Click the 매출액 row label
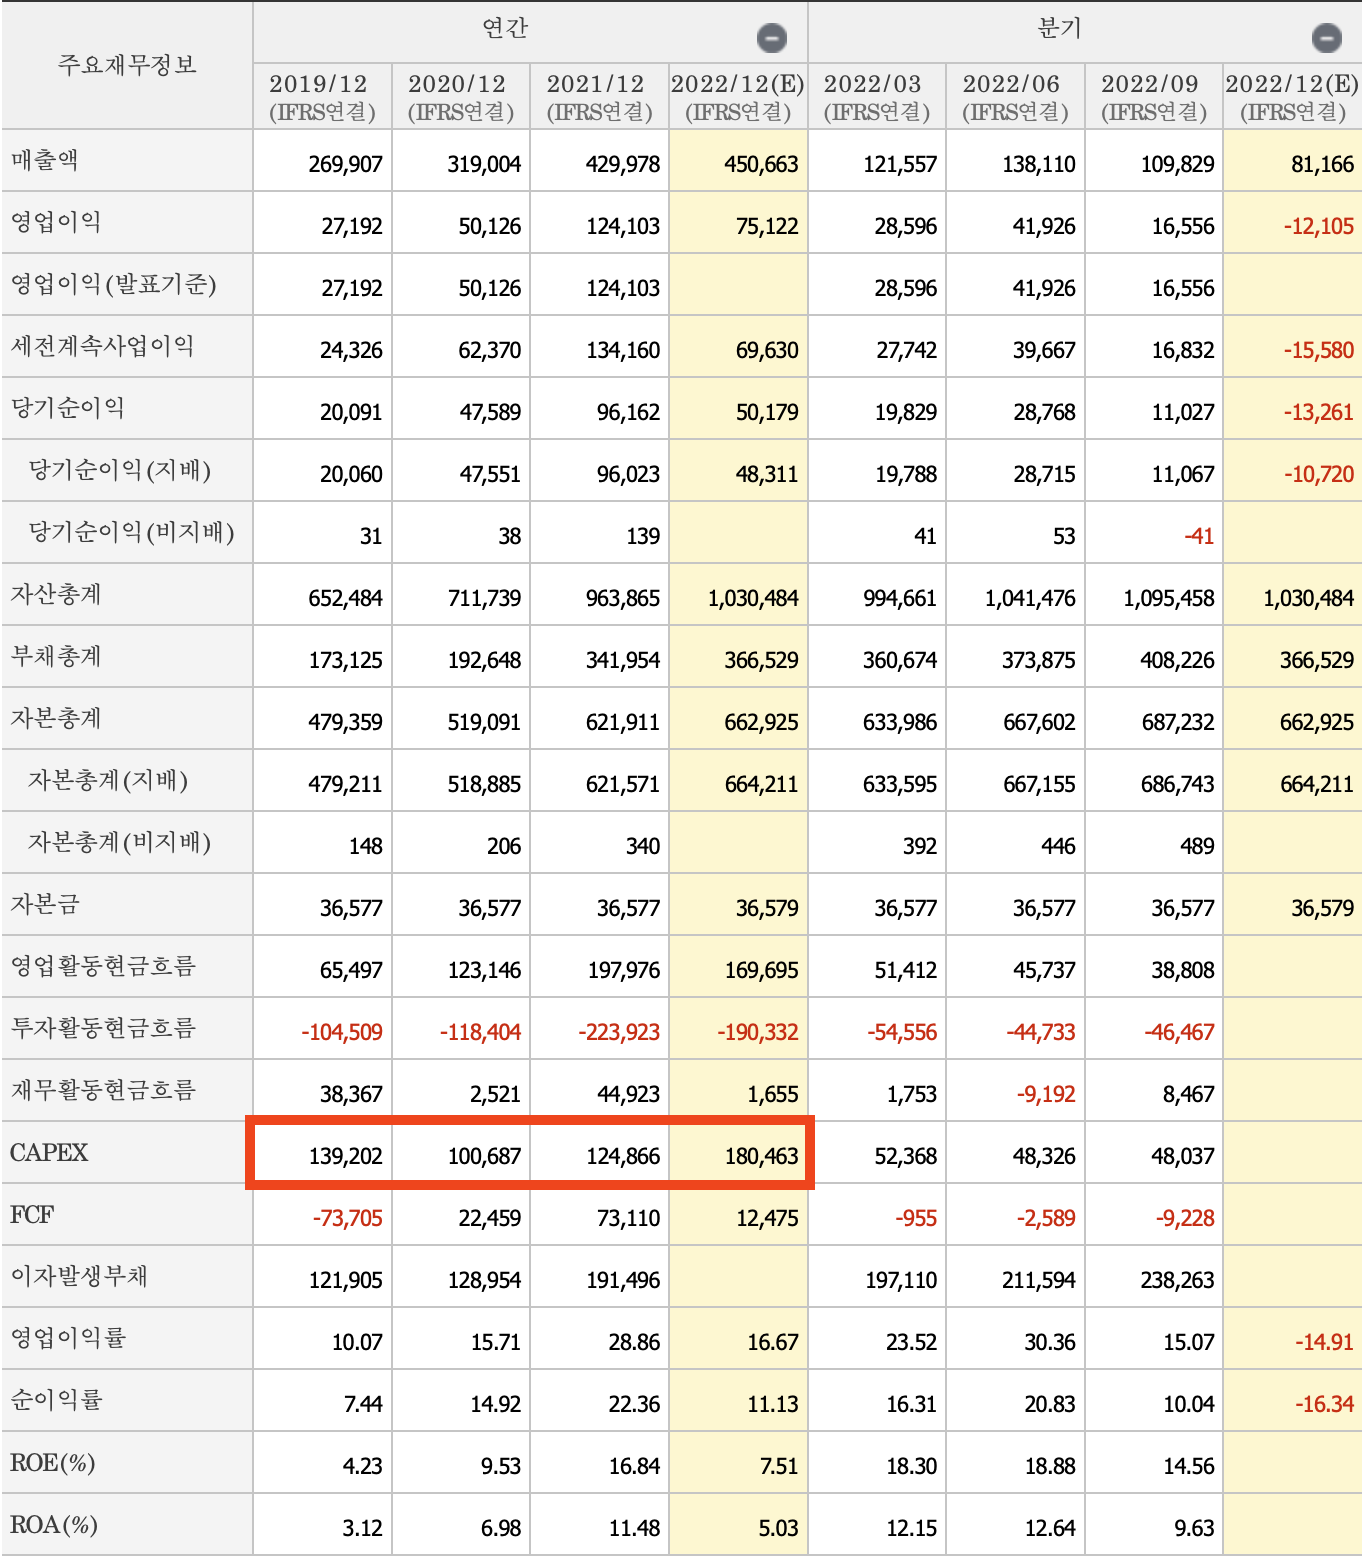The width and height of the screenshot is (1364, 1556). pyautogui.click(x=45, y=160)
